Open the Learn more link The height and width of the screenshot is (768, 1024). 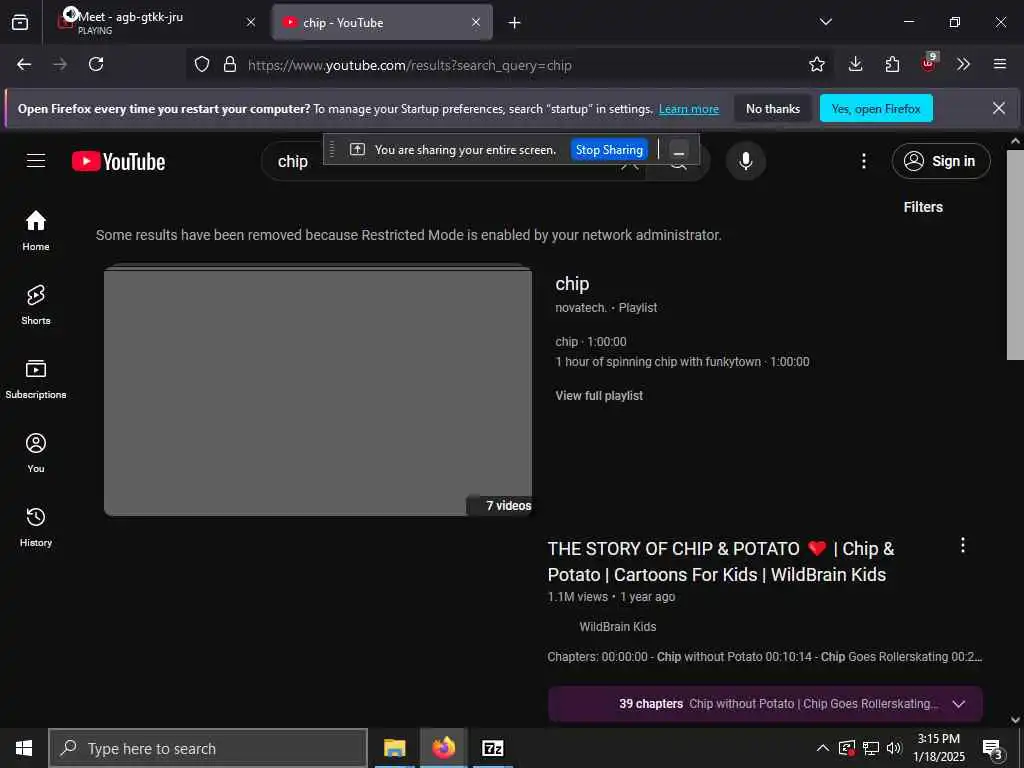pyautogui.click(x=688, y=109)
